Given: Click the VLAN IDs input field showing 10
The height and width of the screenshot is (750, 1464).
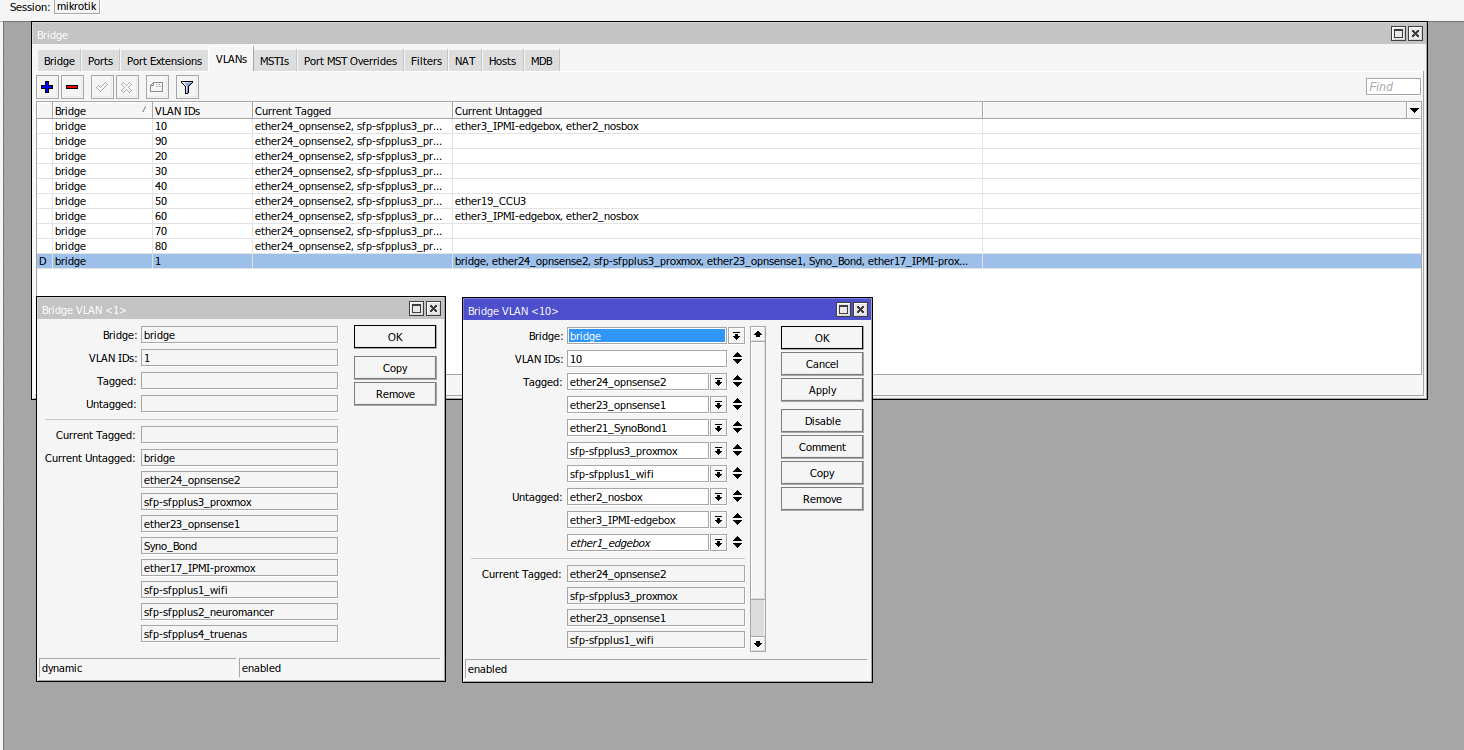Looking at the screenshot, I should point(647,359).
